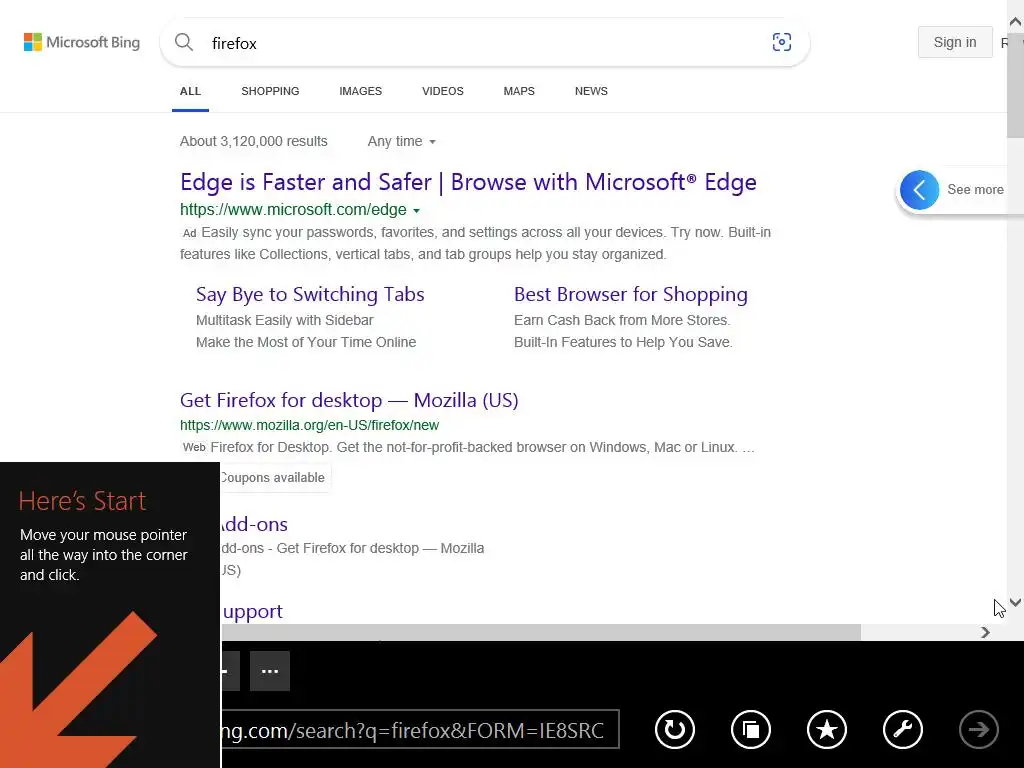
Task: Click the horizontal scrollbar right arrow
Action: [985, 632]
